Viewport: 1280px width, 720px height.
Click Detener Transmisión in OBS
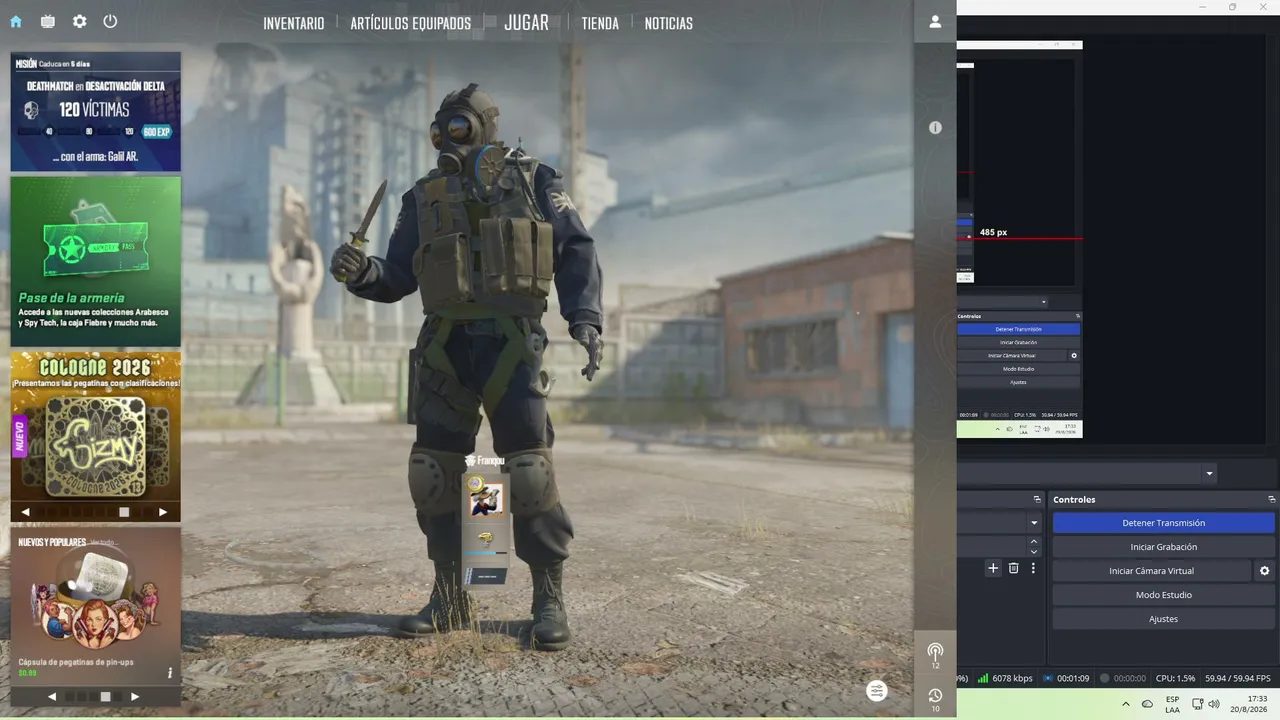[x=1164, y=523]
